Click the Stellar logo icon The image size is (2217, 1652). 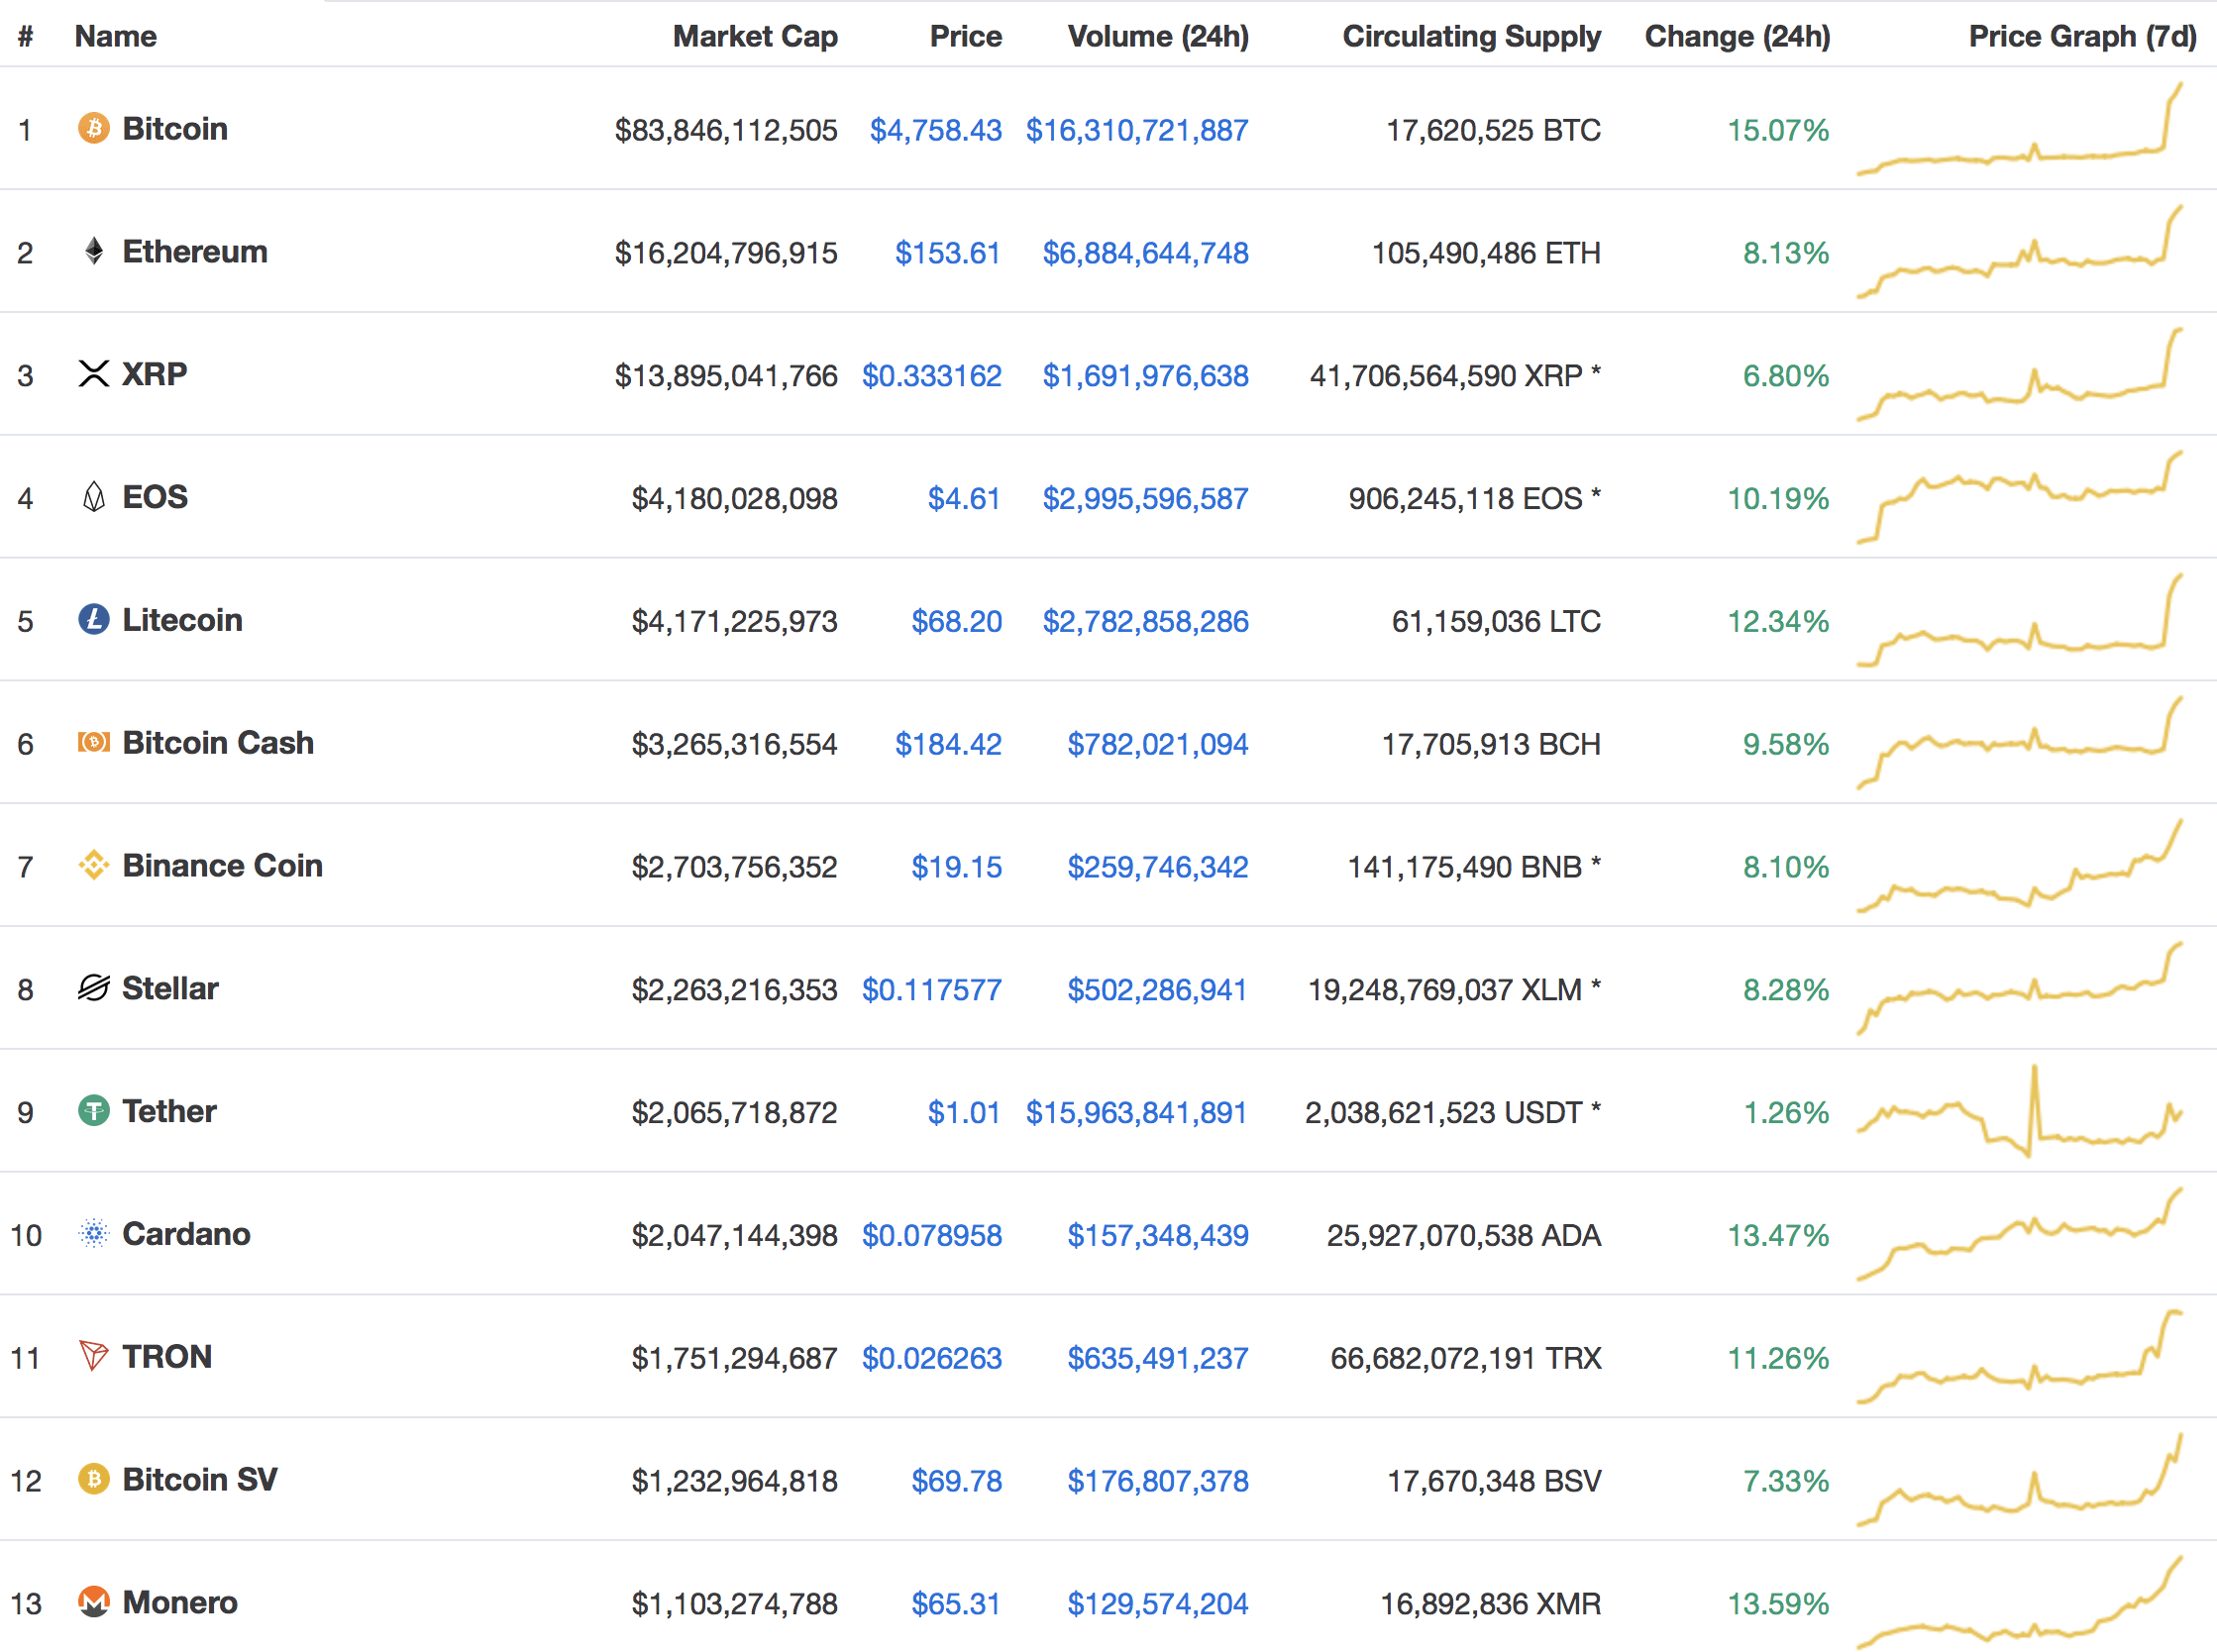pos(94,988)
